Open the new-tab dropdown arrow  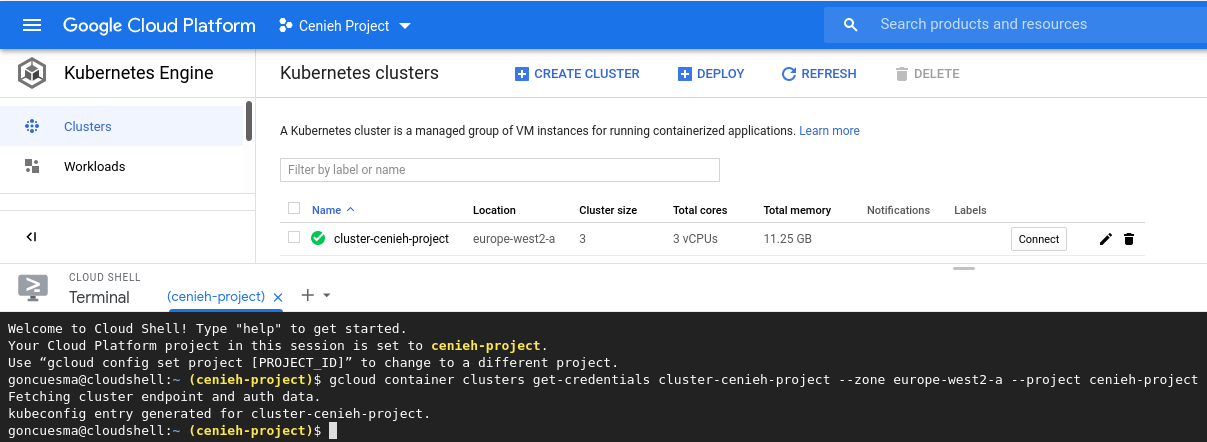tap(326, 296)
